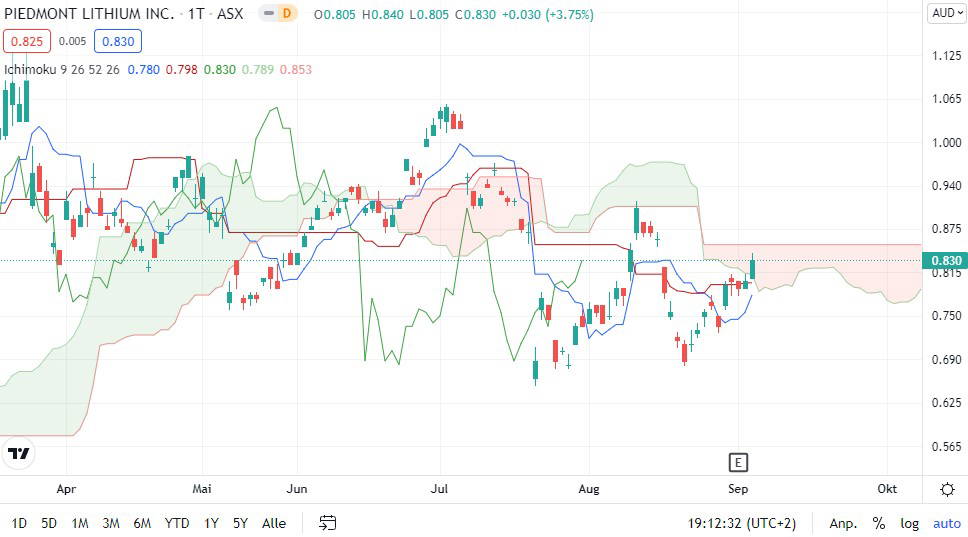Click the Ichimoku value 0.780 in blue
Image resolution: width=968 pixels, height=537 pixels.
coord(143,70)
